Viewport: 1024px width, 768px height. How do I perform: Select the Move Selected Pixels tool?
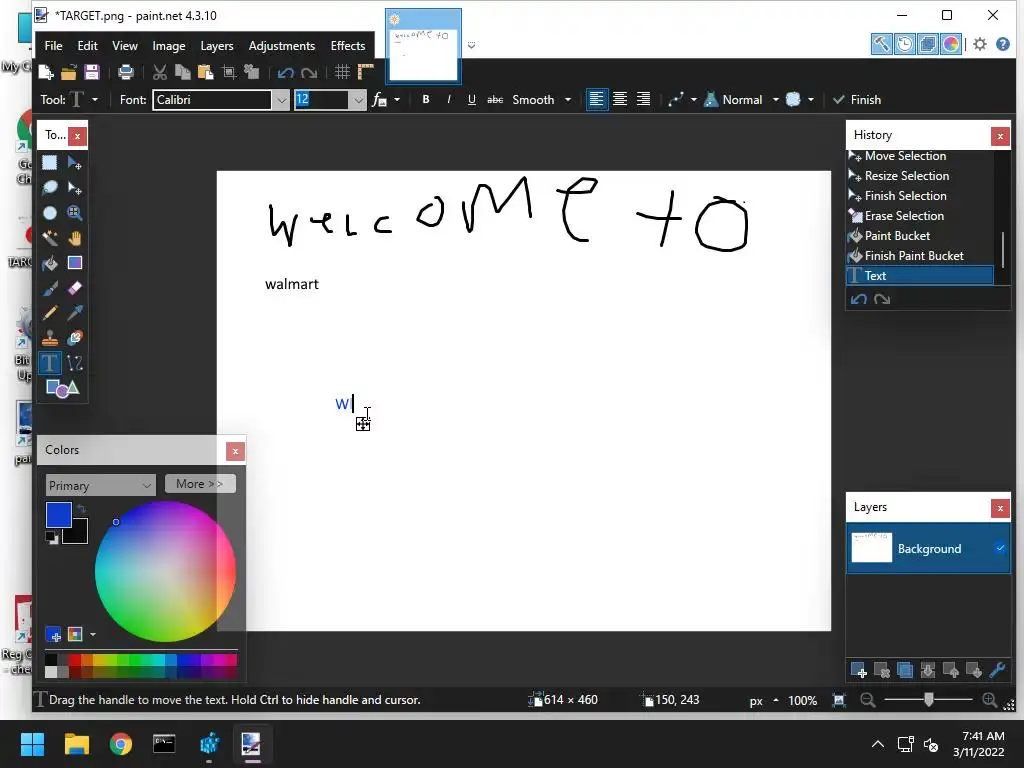(74, 163)
